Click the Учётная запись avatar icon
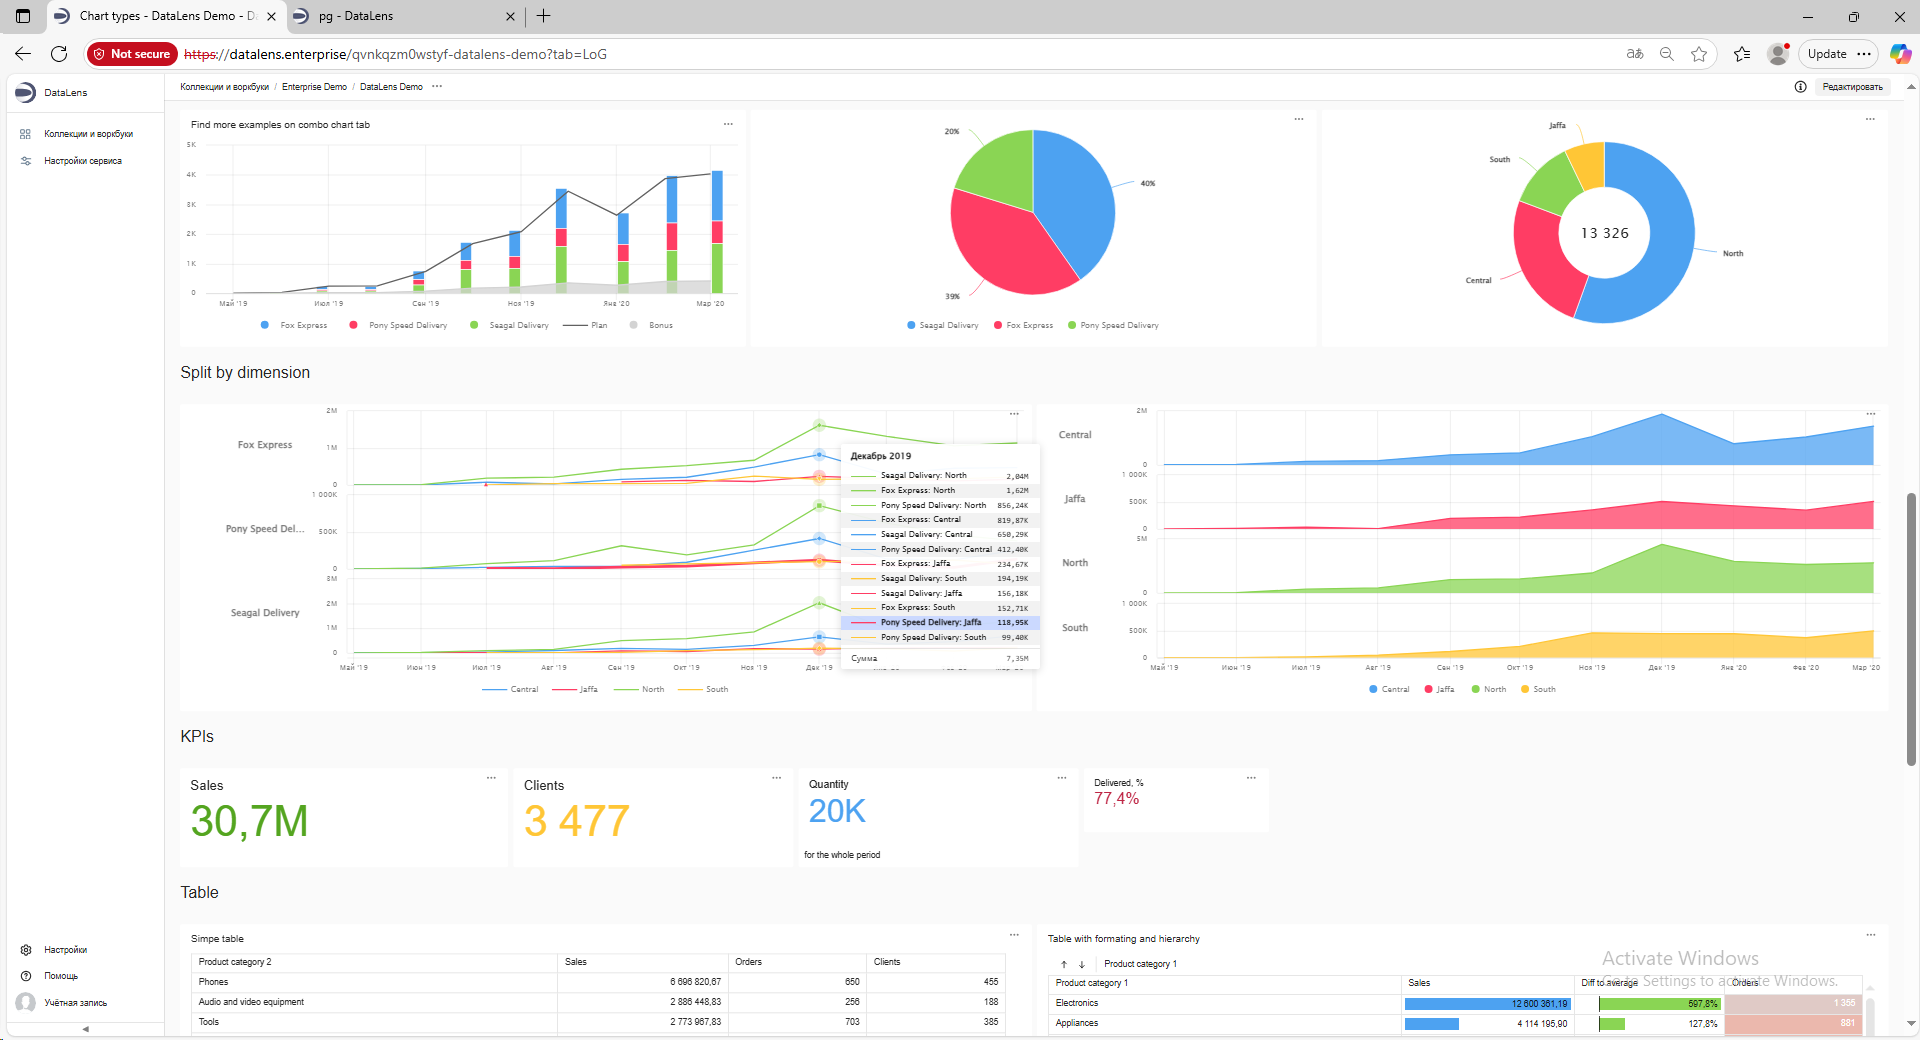 pos(26,1002)
